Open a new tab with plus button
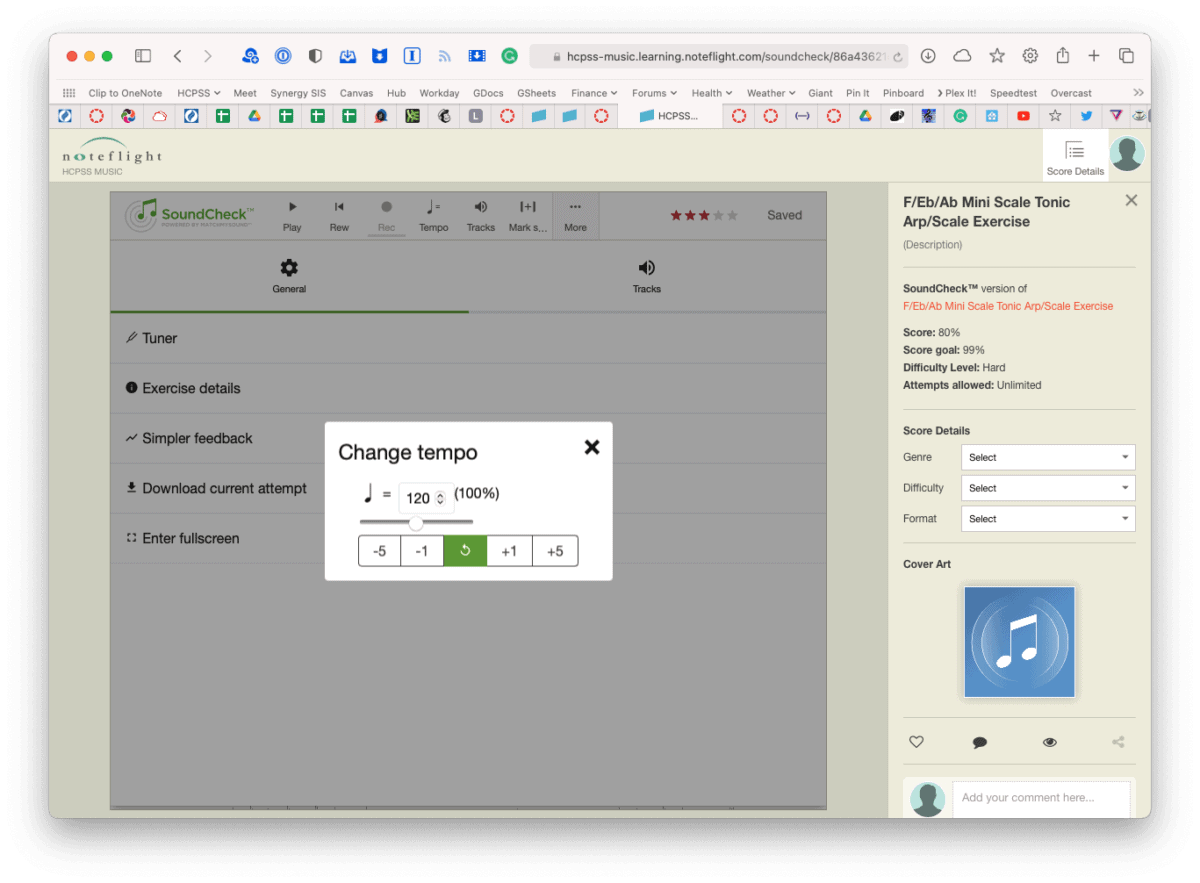Screen dimensions: 1200x883 pyautogui.click(x=1094, y=56)
